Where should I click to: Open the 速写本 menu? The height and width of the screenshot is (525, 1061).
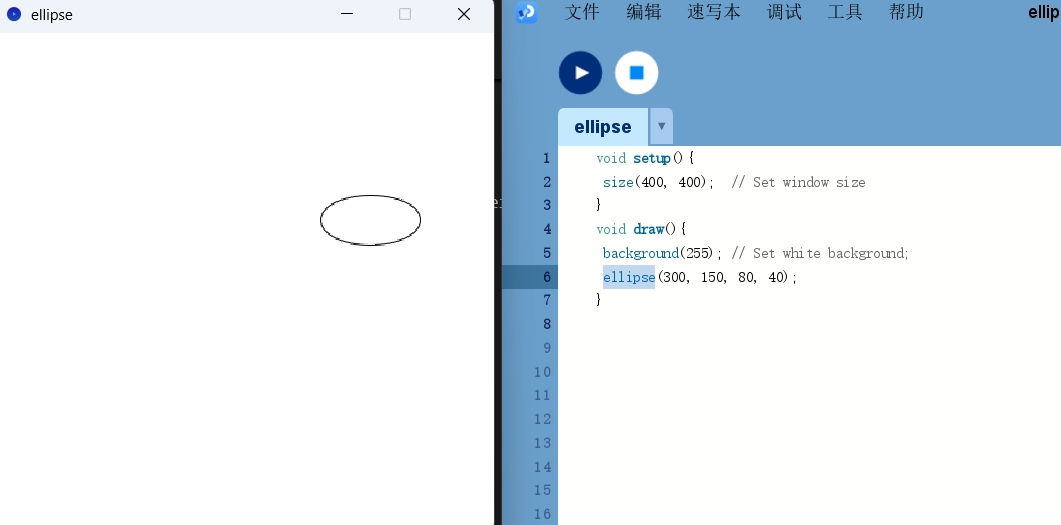pos(714,12)
